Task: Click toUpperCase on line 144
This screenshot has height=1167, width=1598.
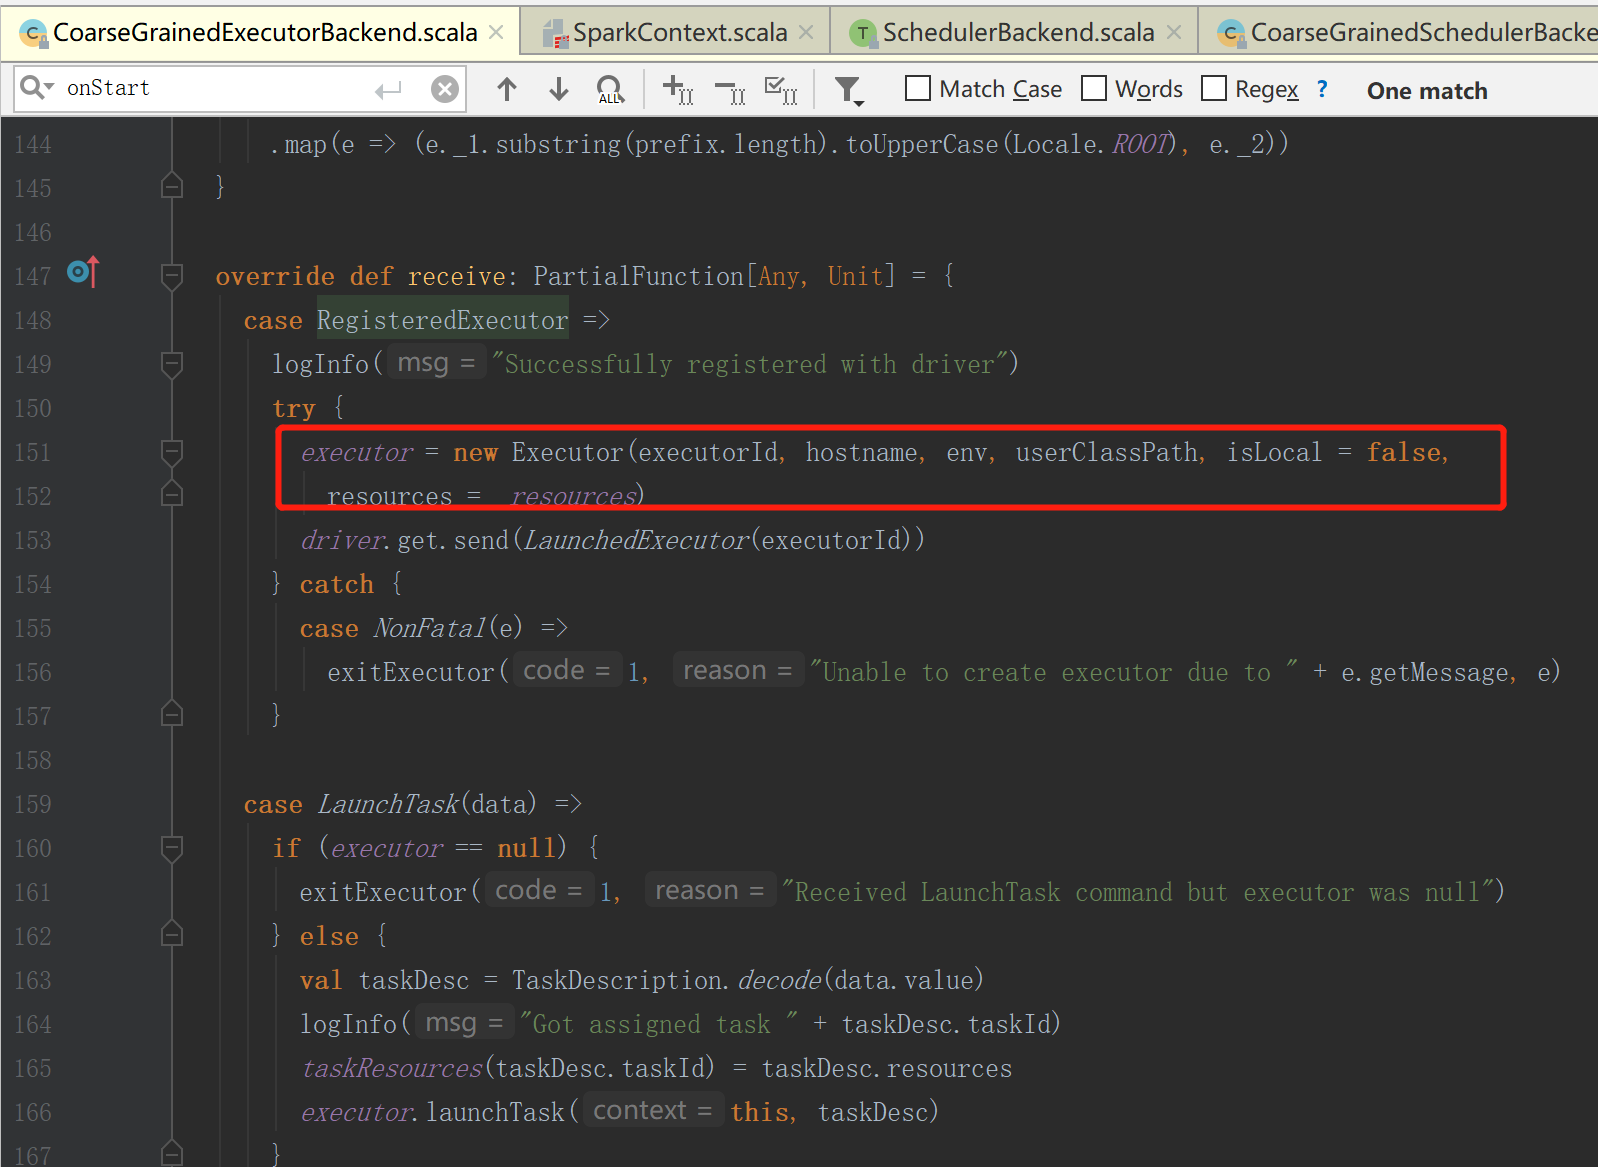Action: click(922, 144)
